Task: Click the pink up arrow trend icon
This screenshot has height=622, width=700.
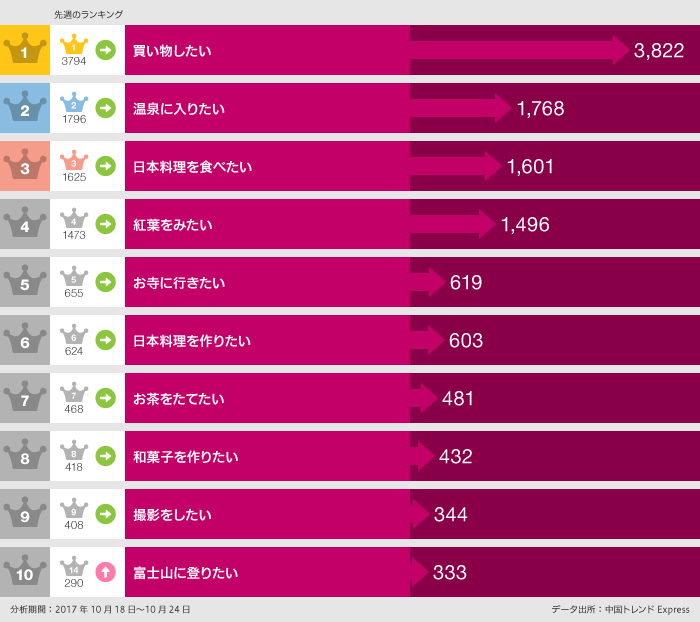Action: pyautogui.click(x=105, y=572)
